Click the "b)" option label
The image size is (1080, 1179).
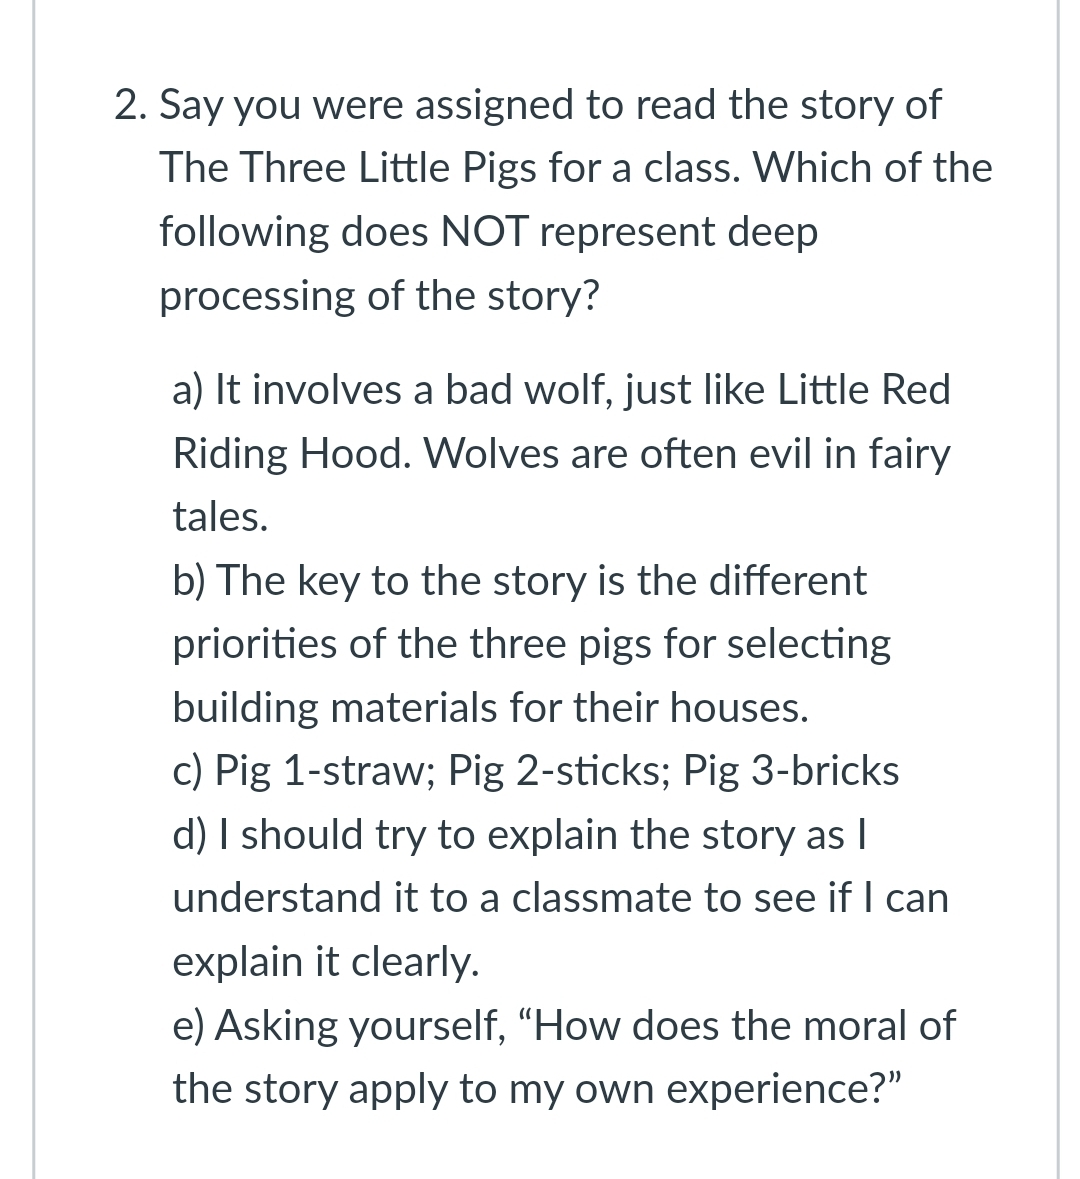tap(189, 580)
